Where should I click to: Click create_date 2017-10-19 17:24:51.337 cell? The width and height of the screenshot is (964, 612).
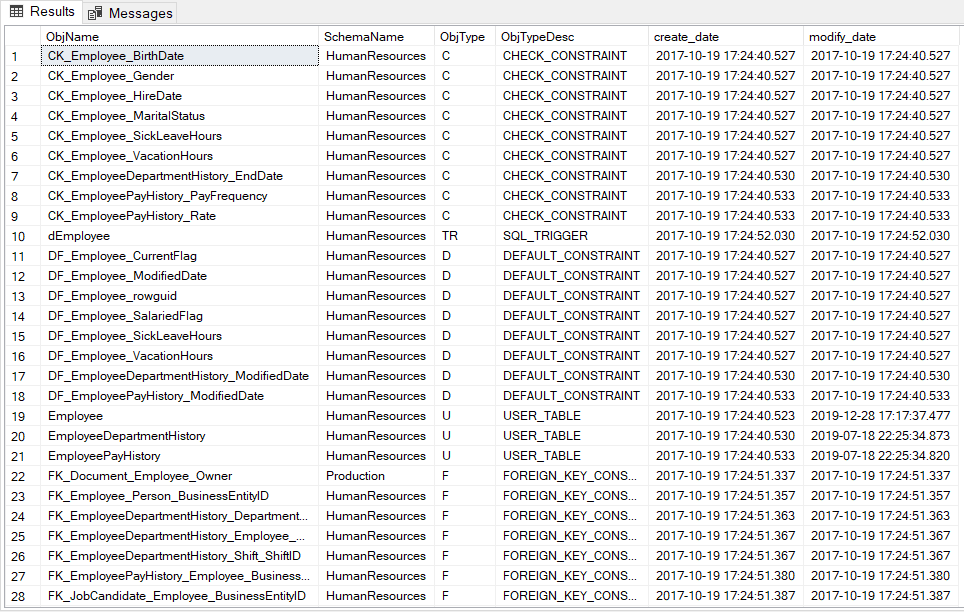tap(725, 476)
